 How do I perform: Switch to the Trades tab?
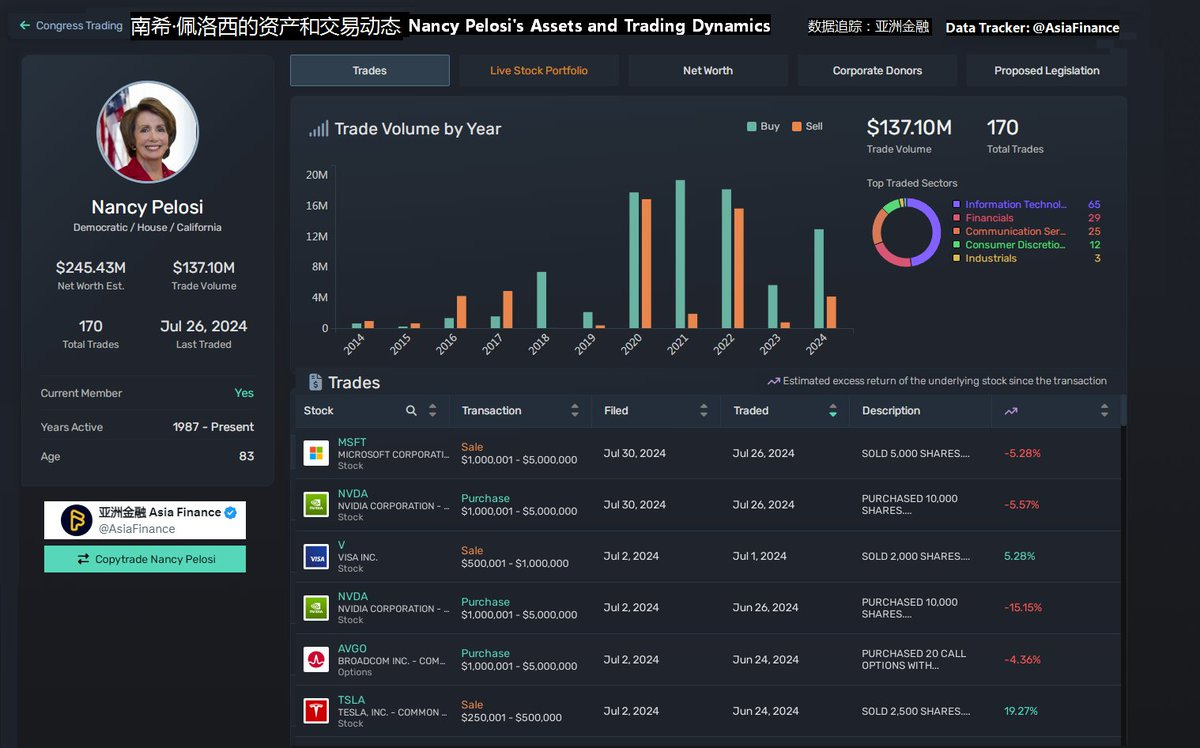(x=370, y=71)
